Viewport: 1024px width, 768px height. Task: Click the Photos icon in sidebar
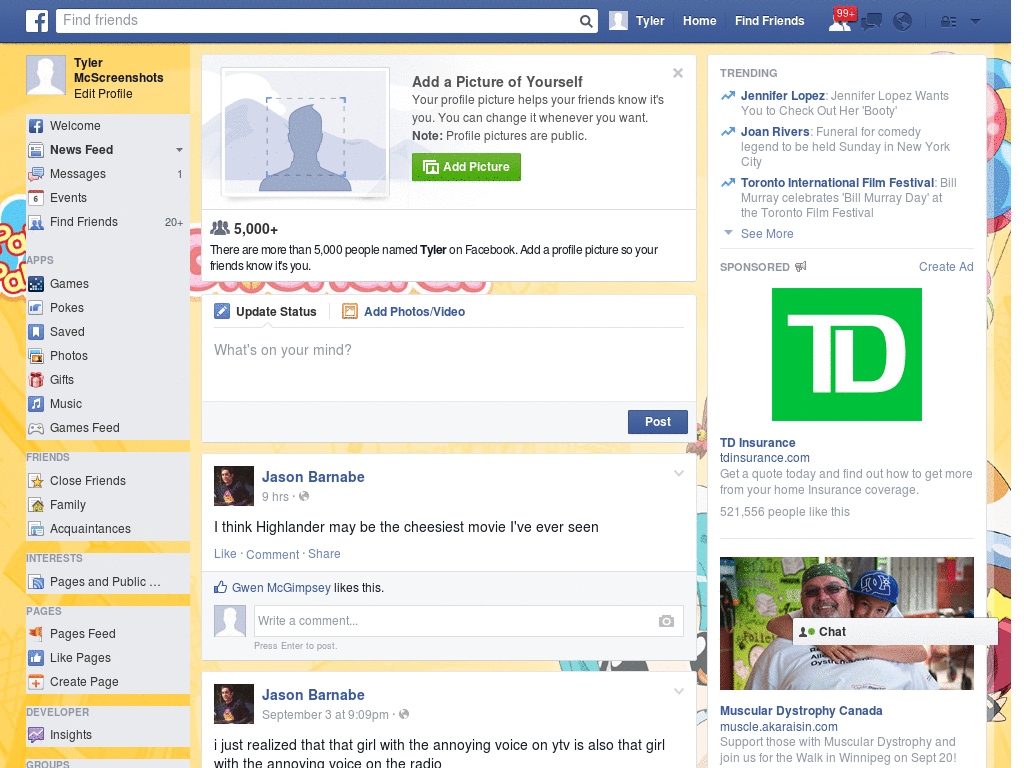[x=36, y=356]
